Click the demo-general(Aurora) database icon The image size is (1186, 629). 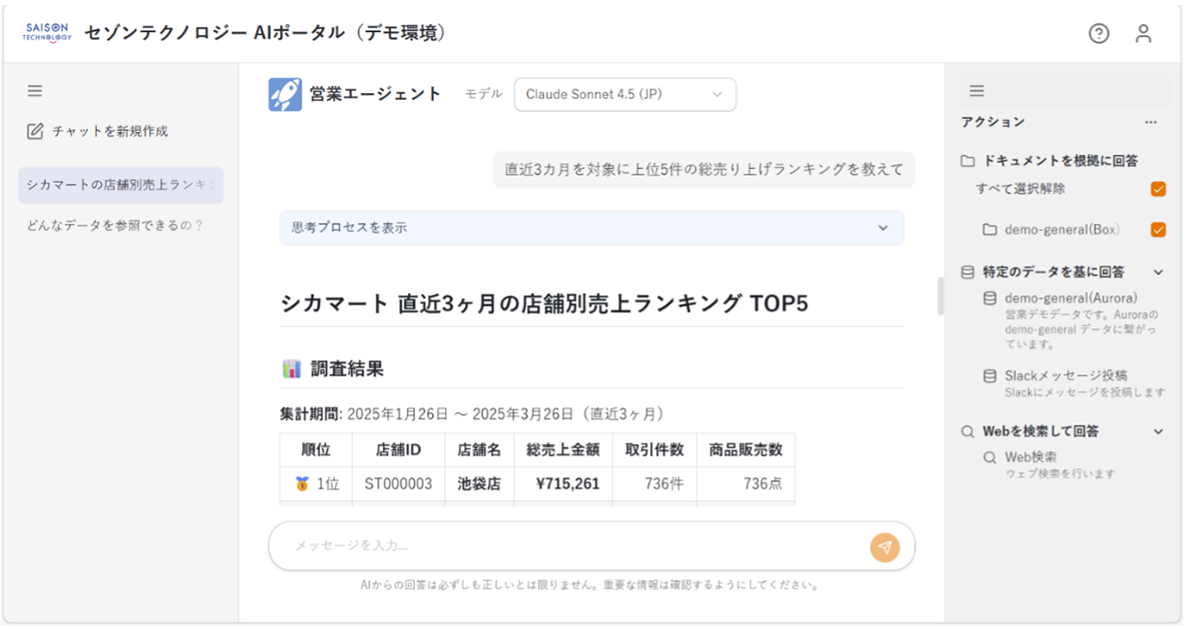[x=989, y=299]
